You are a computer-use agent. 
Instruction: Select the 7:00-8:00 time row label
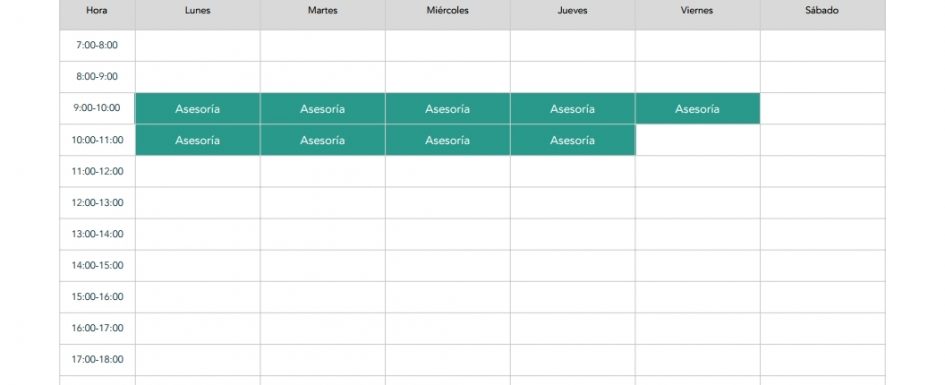[x=97, y=46]
